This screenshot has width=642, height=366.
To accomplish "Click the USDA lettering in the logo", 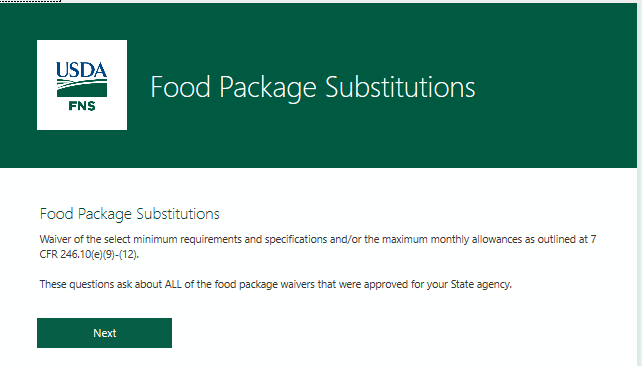I will (81, 70).
